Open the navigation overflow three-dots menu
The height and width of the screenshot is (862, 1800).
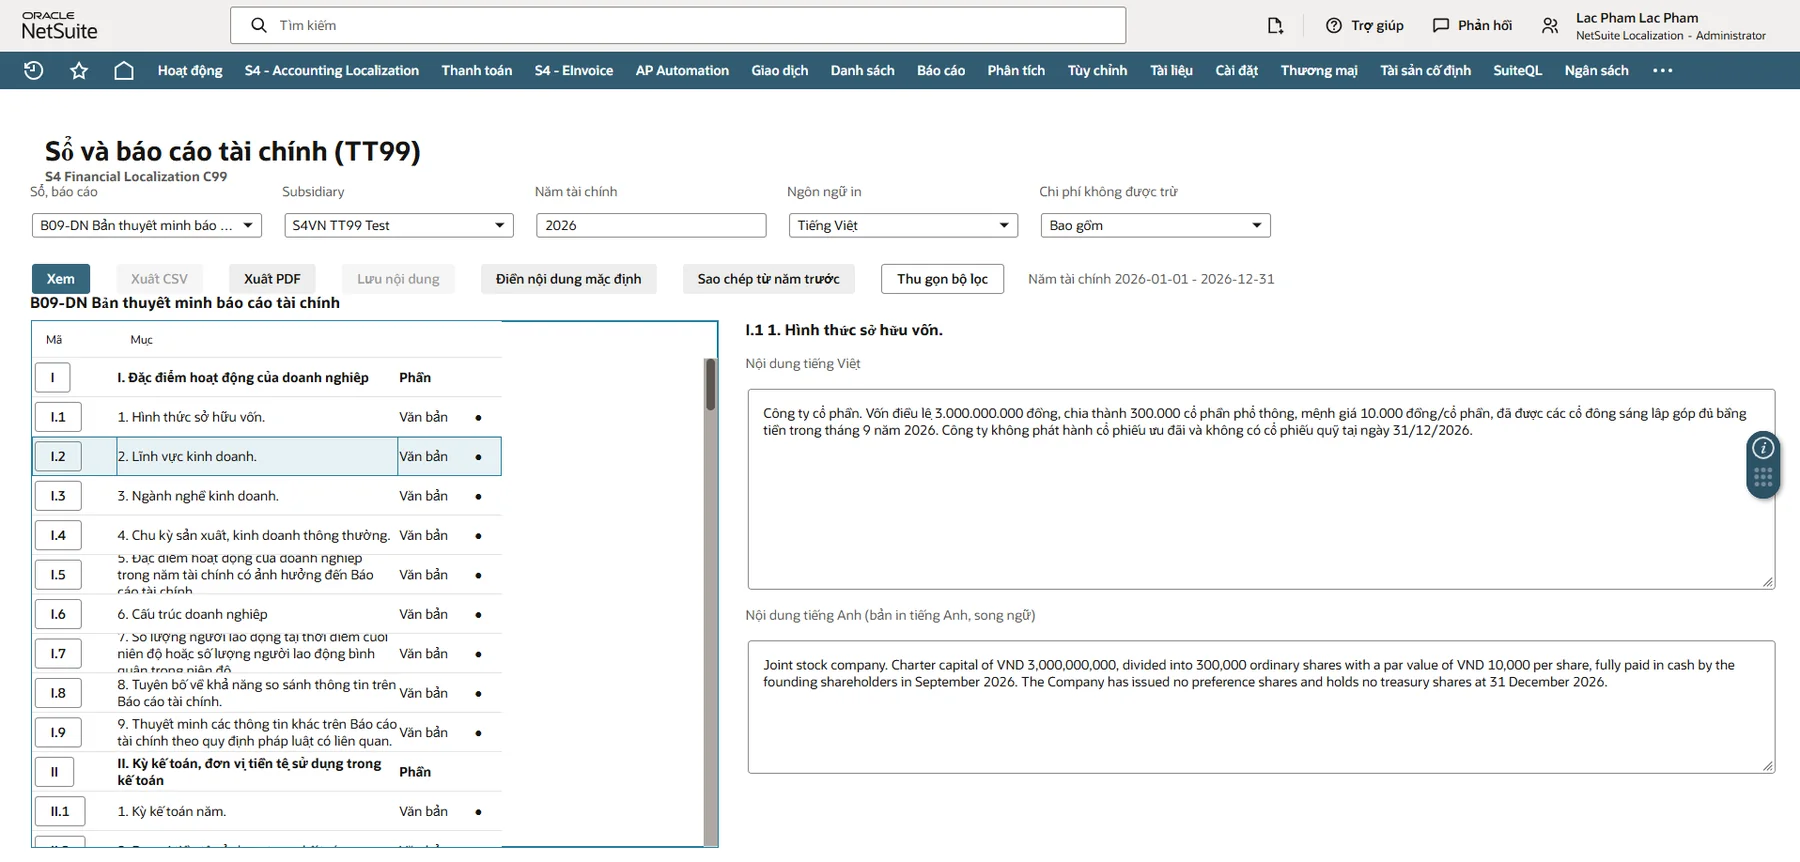(x=1663, y=70)
